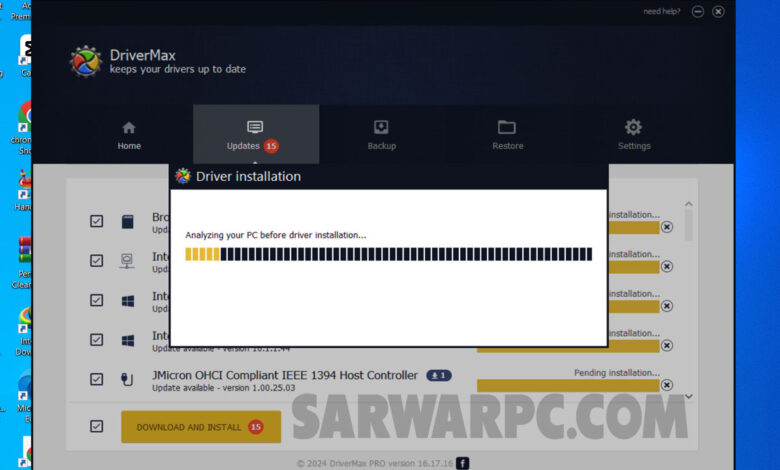The image size is (780, 470).
Task: Click the DriverMax PRO version 16.17.16 text
Action: coord(391,464)
